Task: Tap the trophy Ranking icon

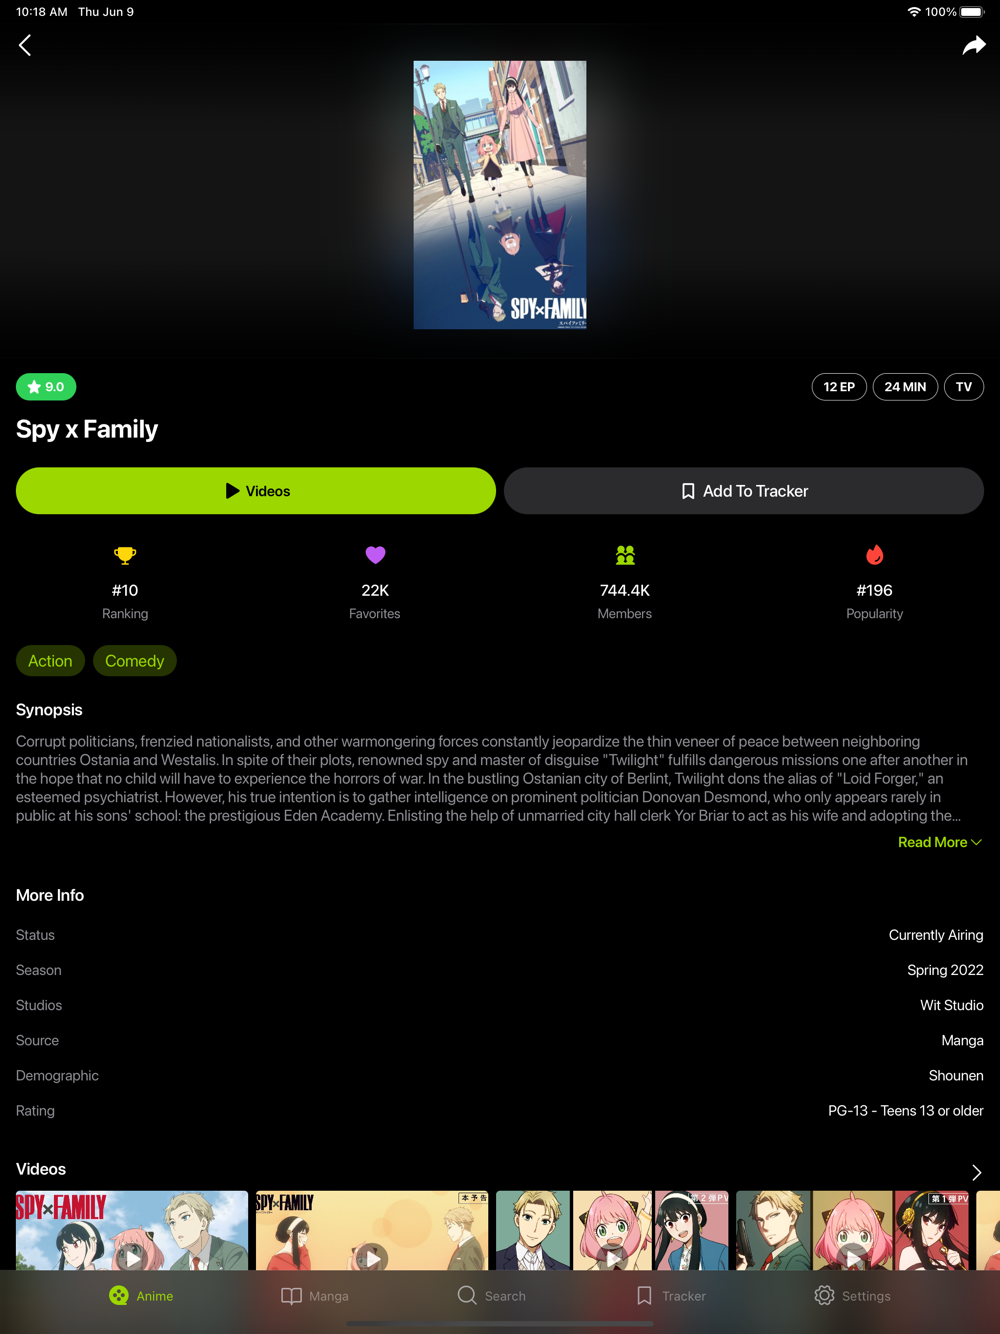Action: [125, 555]
